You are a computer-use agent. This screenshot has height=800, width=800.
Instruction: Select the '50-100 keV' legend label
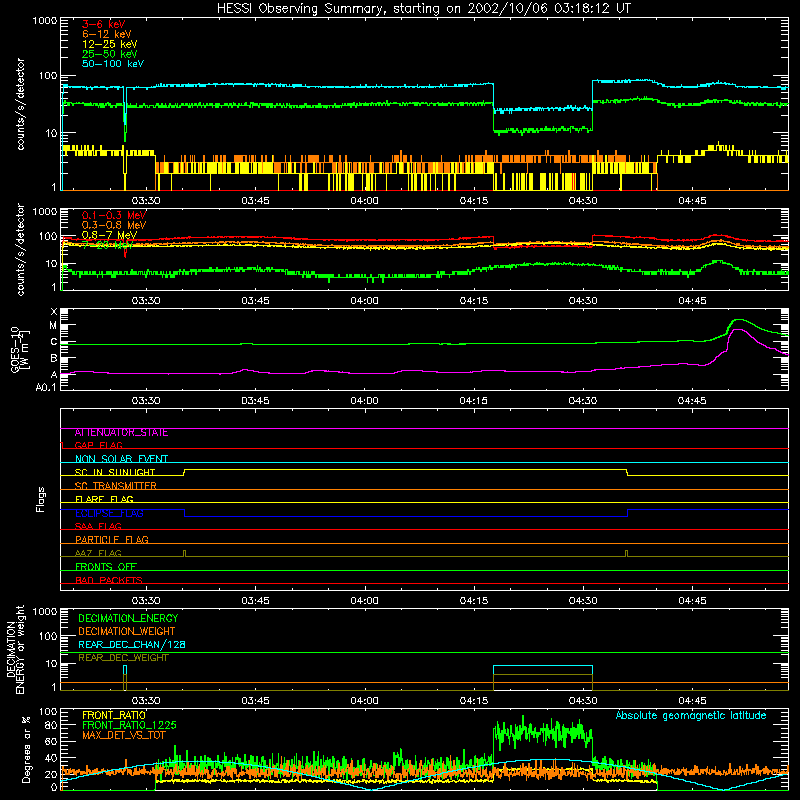[x=113, y=64]
